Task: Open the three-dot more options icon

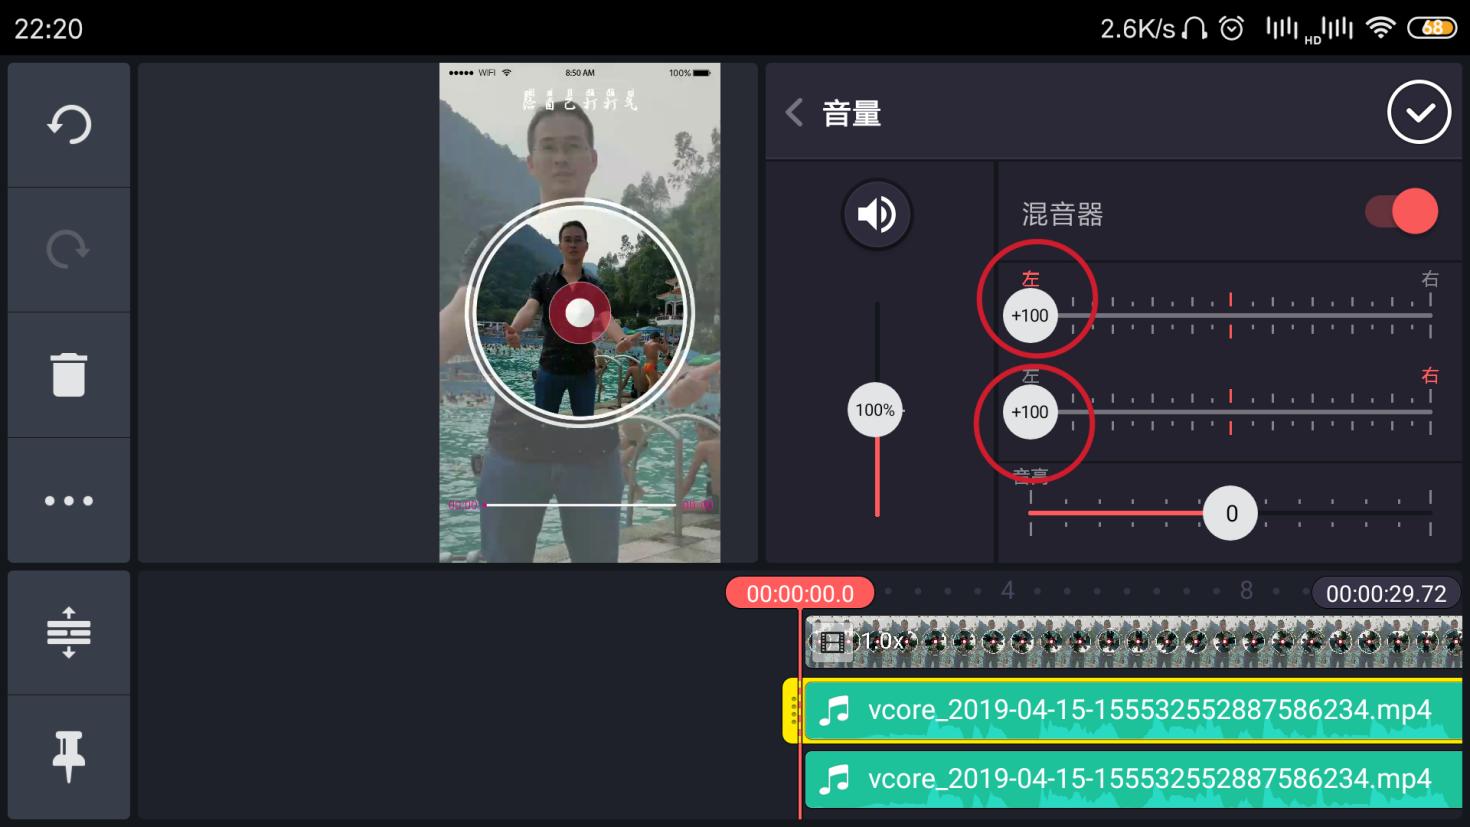Action: point(68,500)
